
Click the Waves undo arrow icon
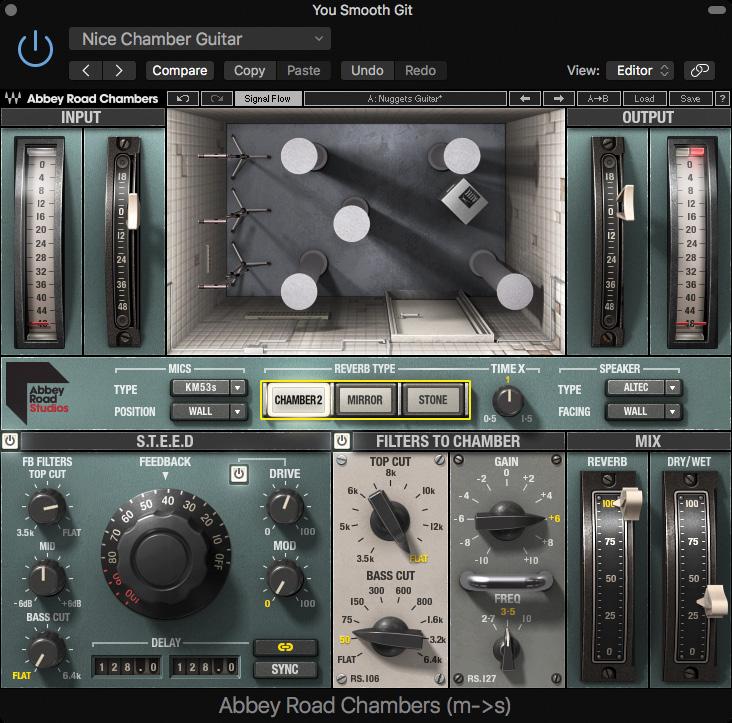183,98
